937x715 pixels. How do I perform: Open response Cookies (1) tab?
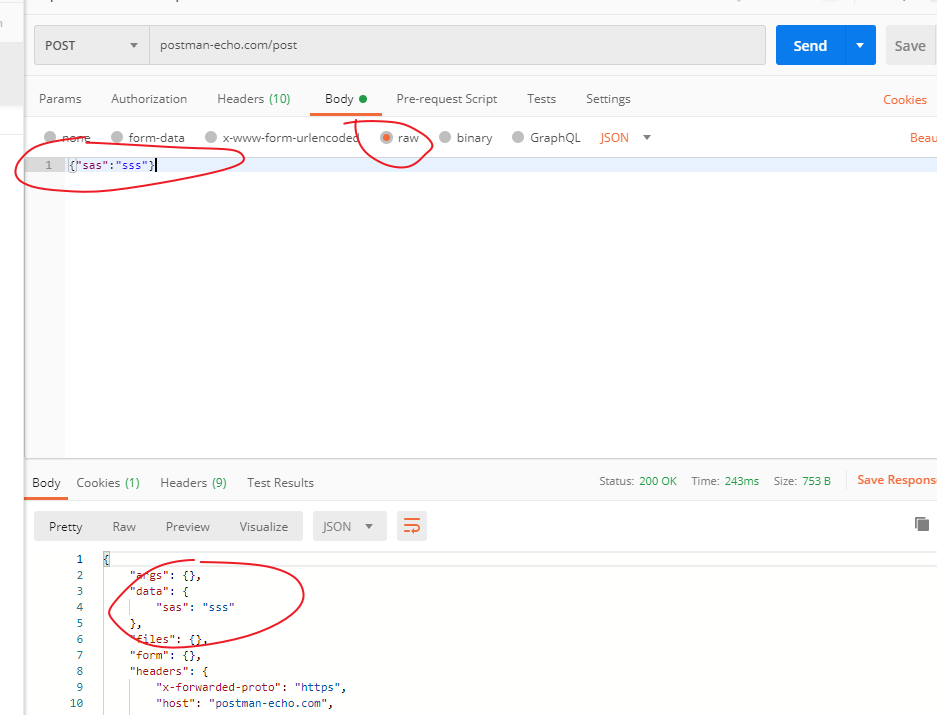[x=108, y=482]
